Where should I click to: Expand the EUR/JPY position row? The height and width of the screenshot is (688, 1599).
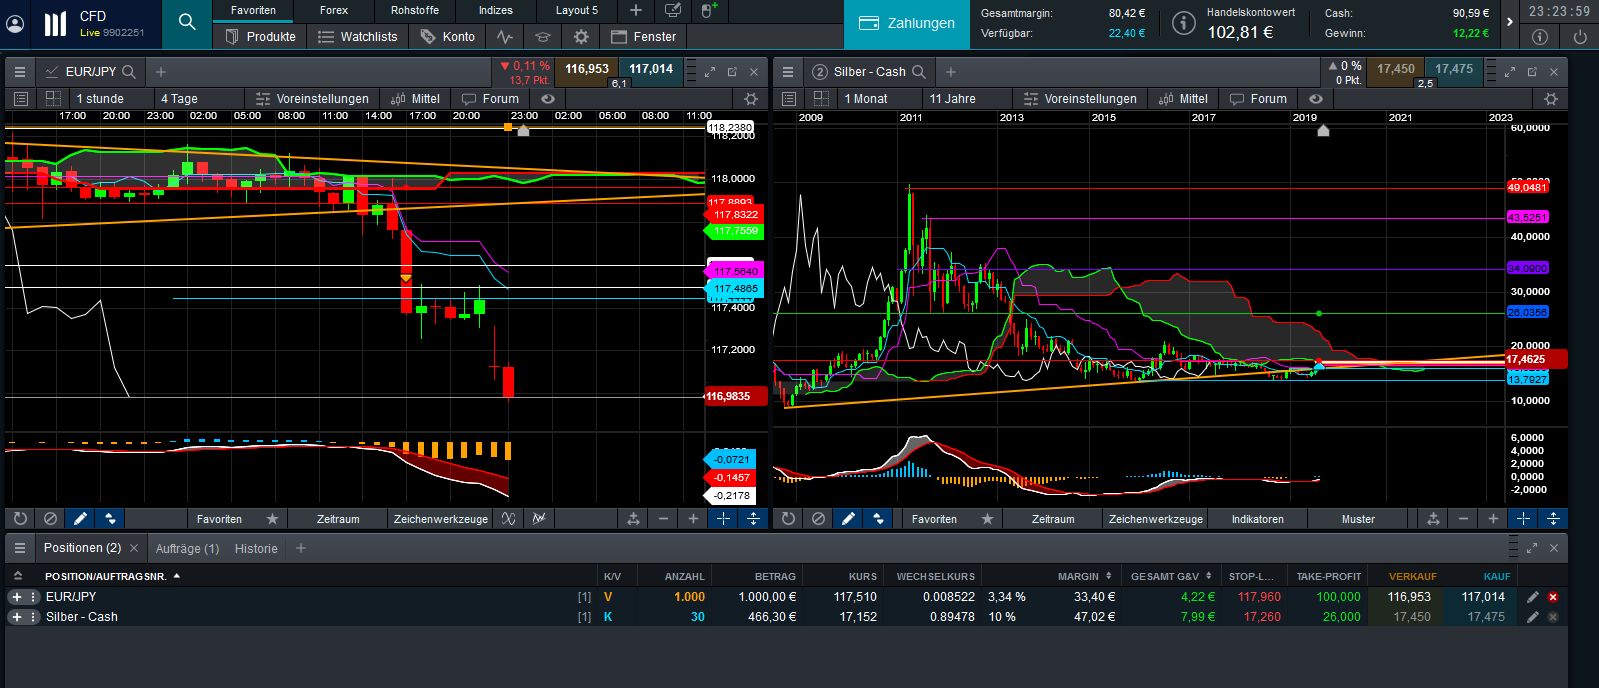tap(16, 597)
